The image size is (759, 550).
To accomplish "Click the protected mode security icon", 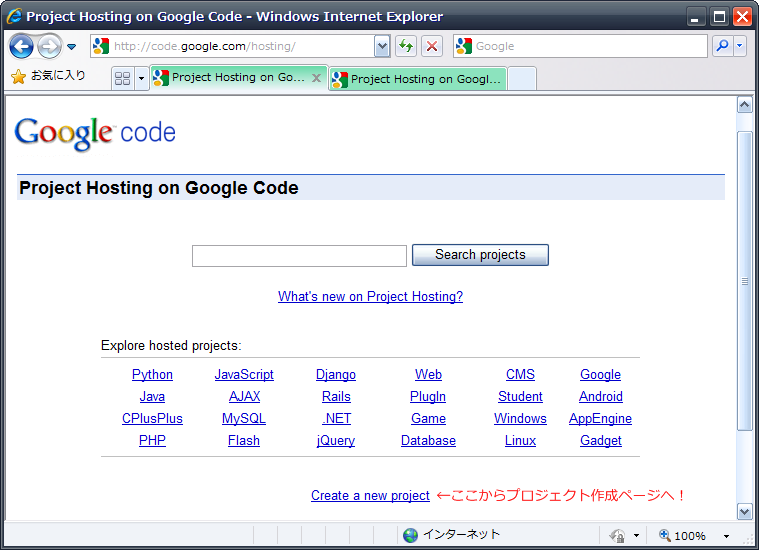I will (618, 535).
